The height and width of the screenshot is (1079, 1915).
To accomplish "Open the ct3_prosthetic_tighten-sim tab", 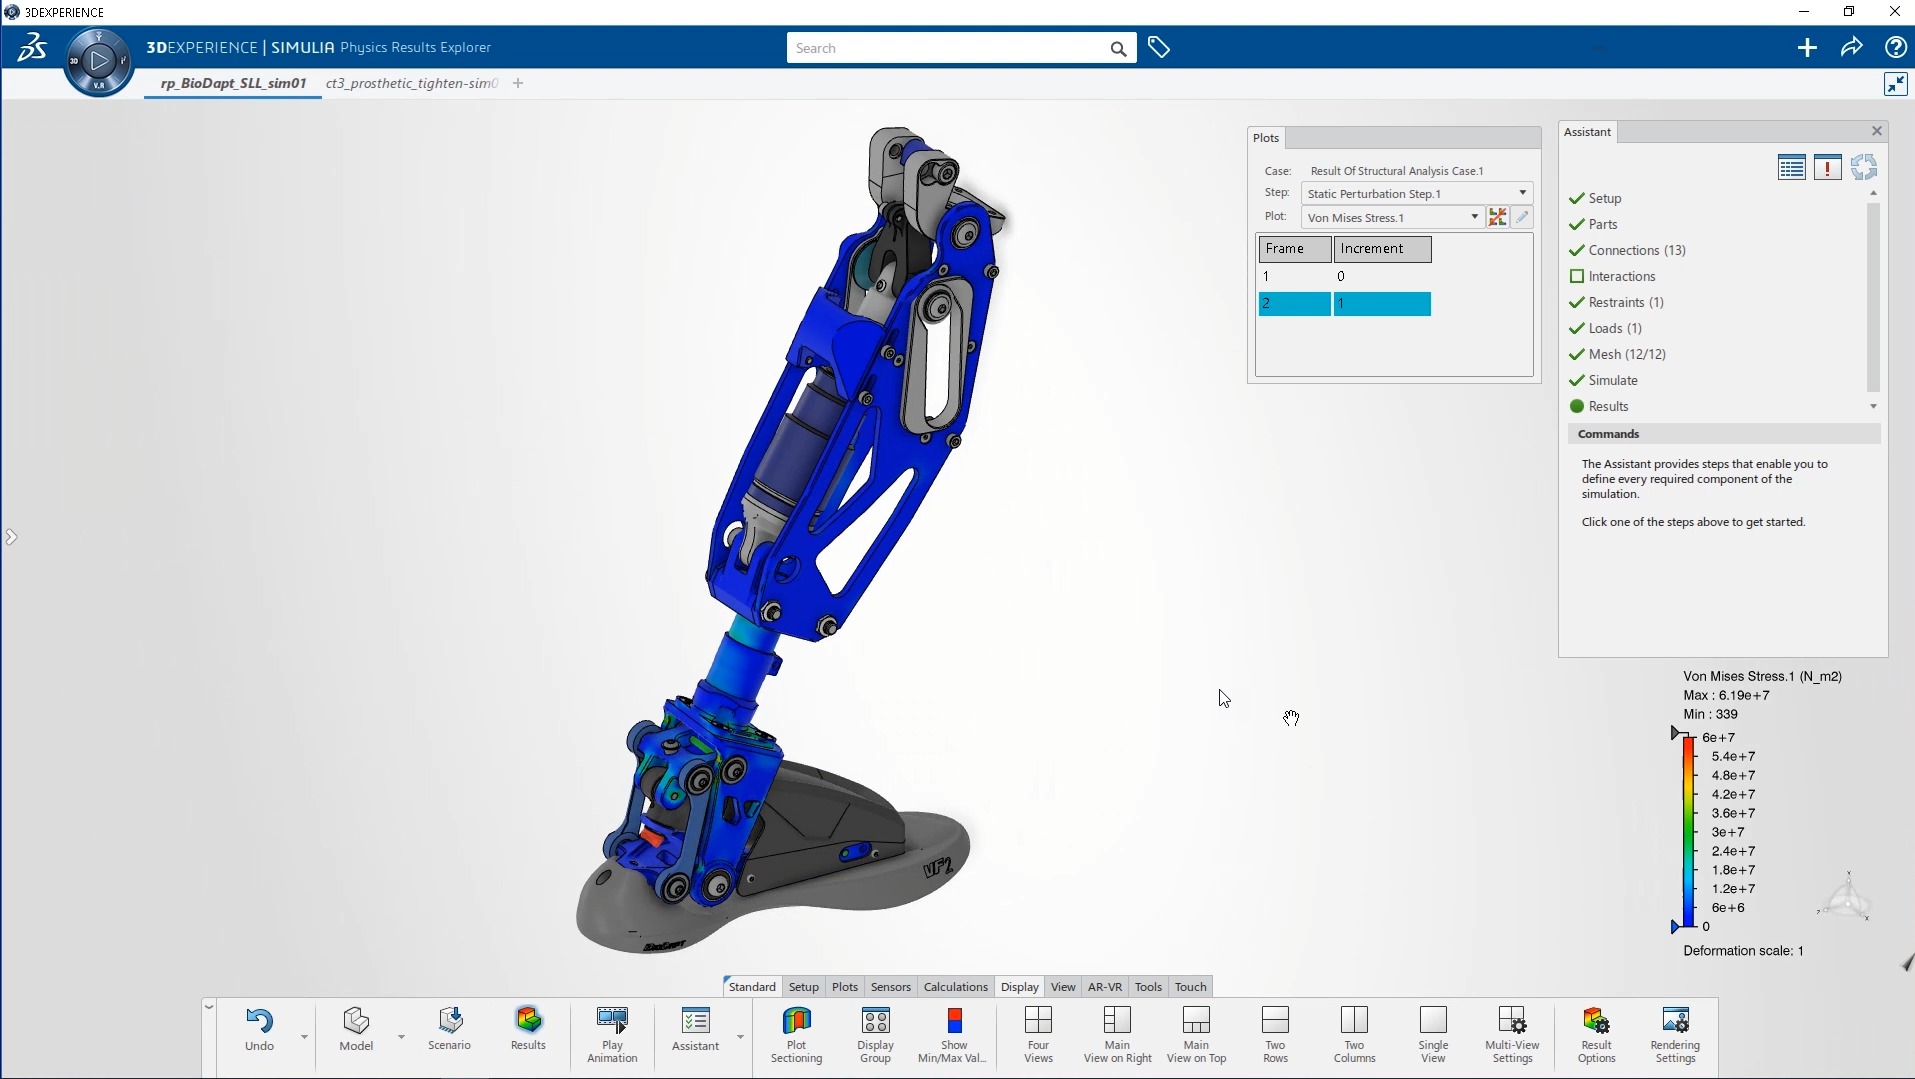I will point(411,83).
